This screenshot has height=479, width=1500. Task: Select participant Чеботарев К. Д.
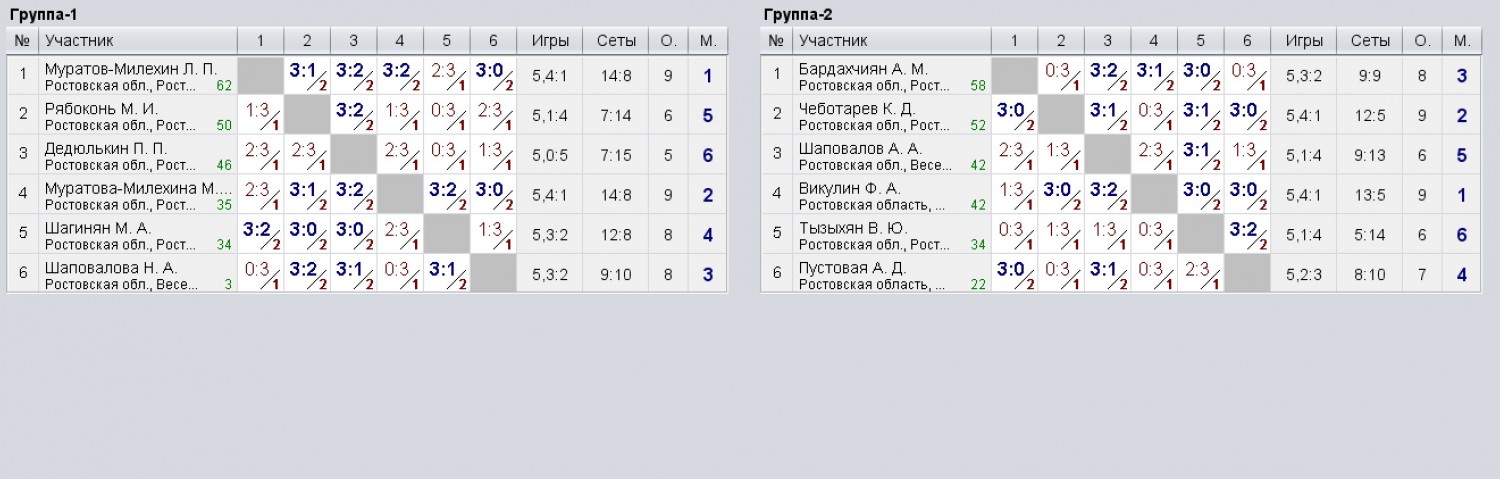[x=858, y=109]
